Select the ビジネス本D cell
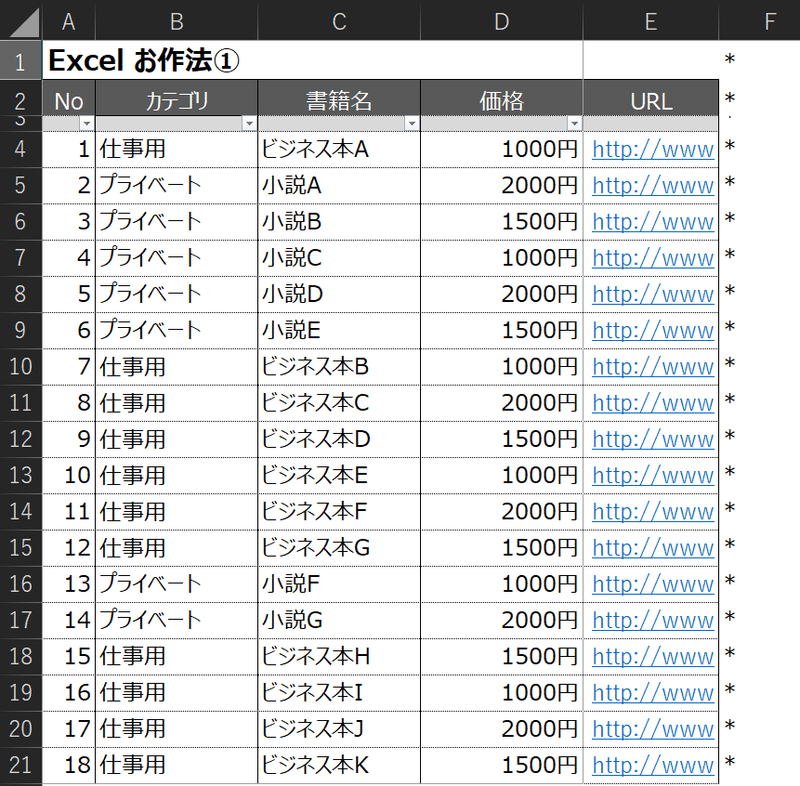 [x=339, y=439]
